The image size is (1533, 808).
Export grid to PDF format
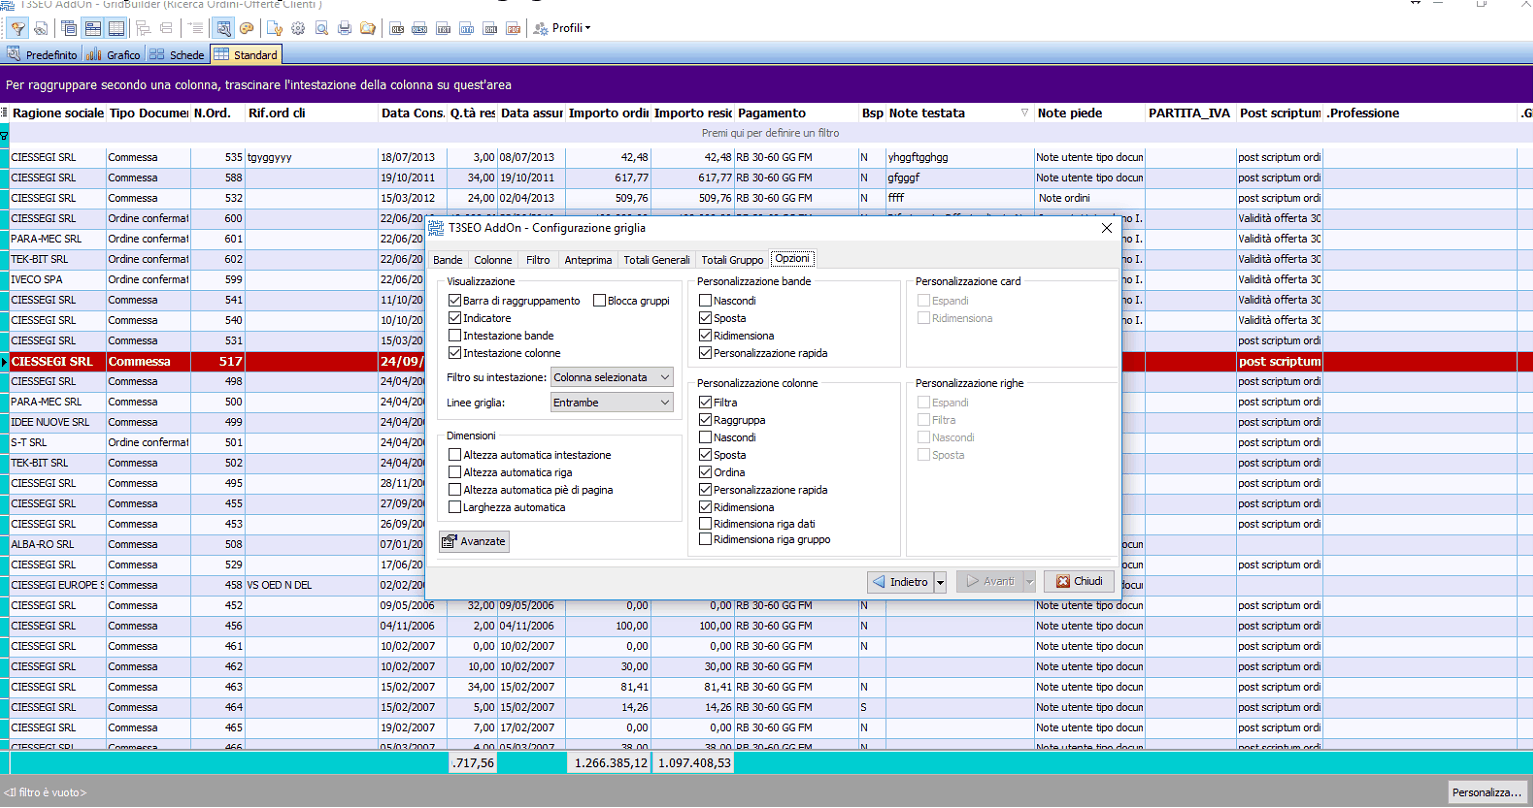[x=513, y=29]
